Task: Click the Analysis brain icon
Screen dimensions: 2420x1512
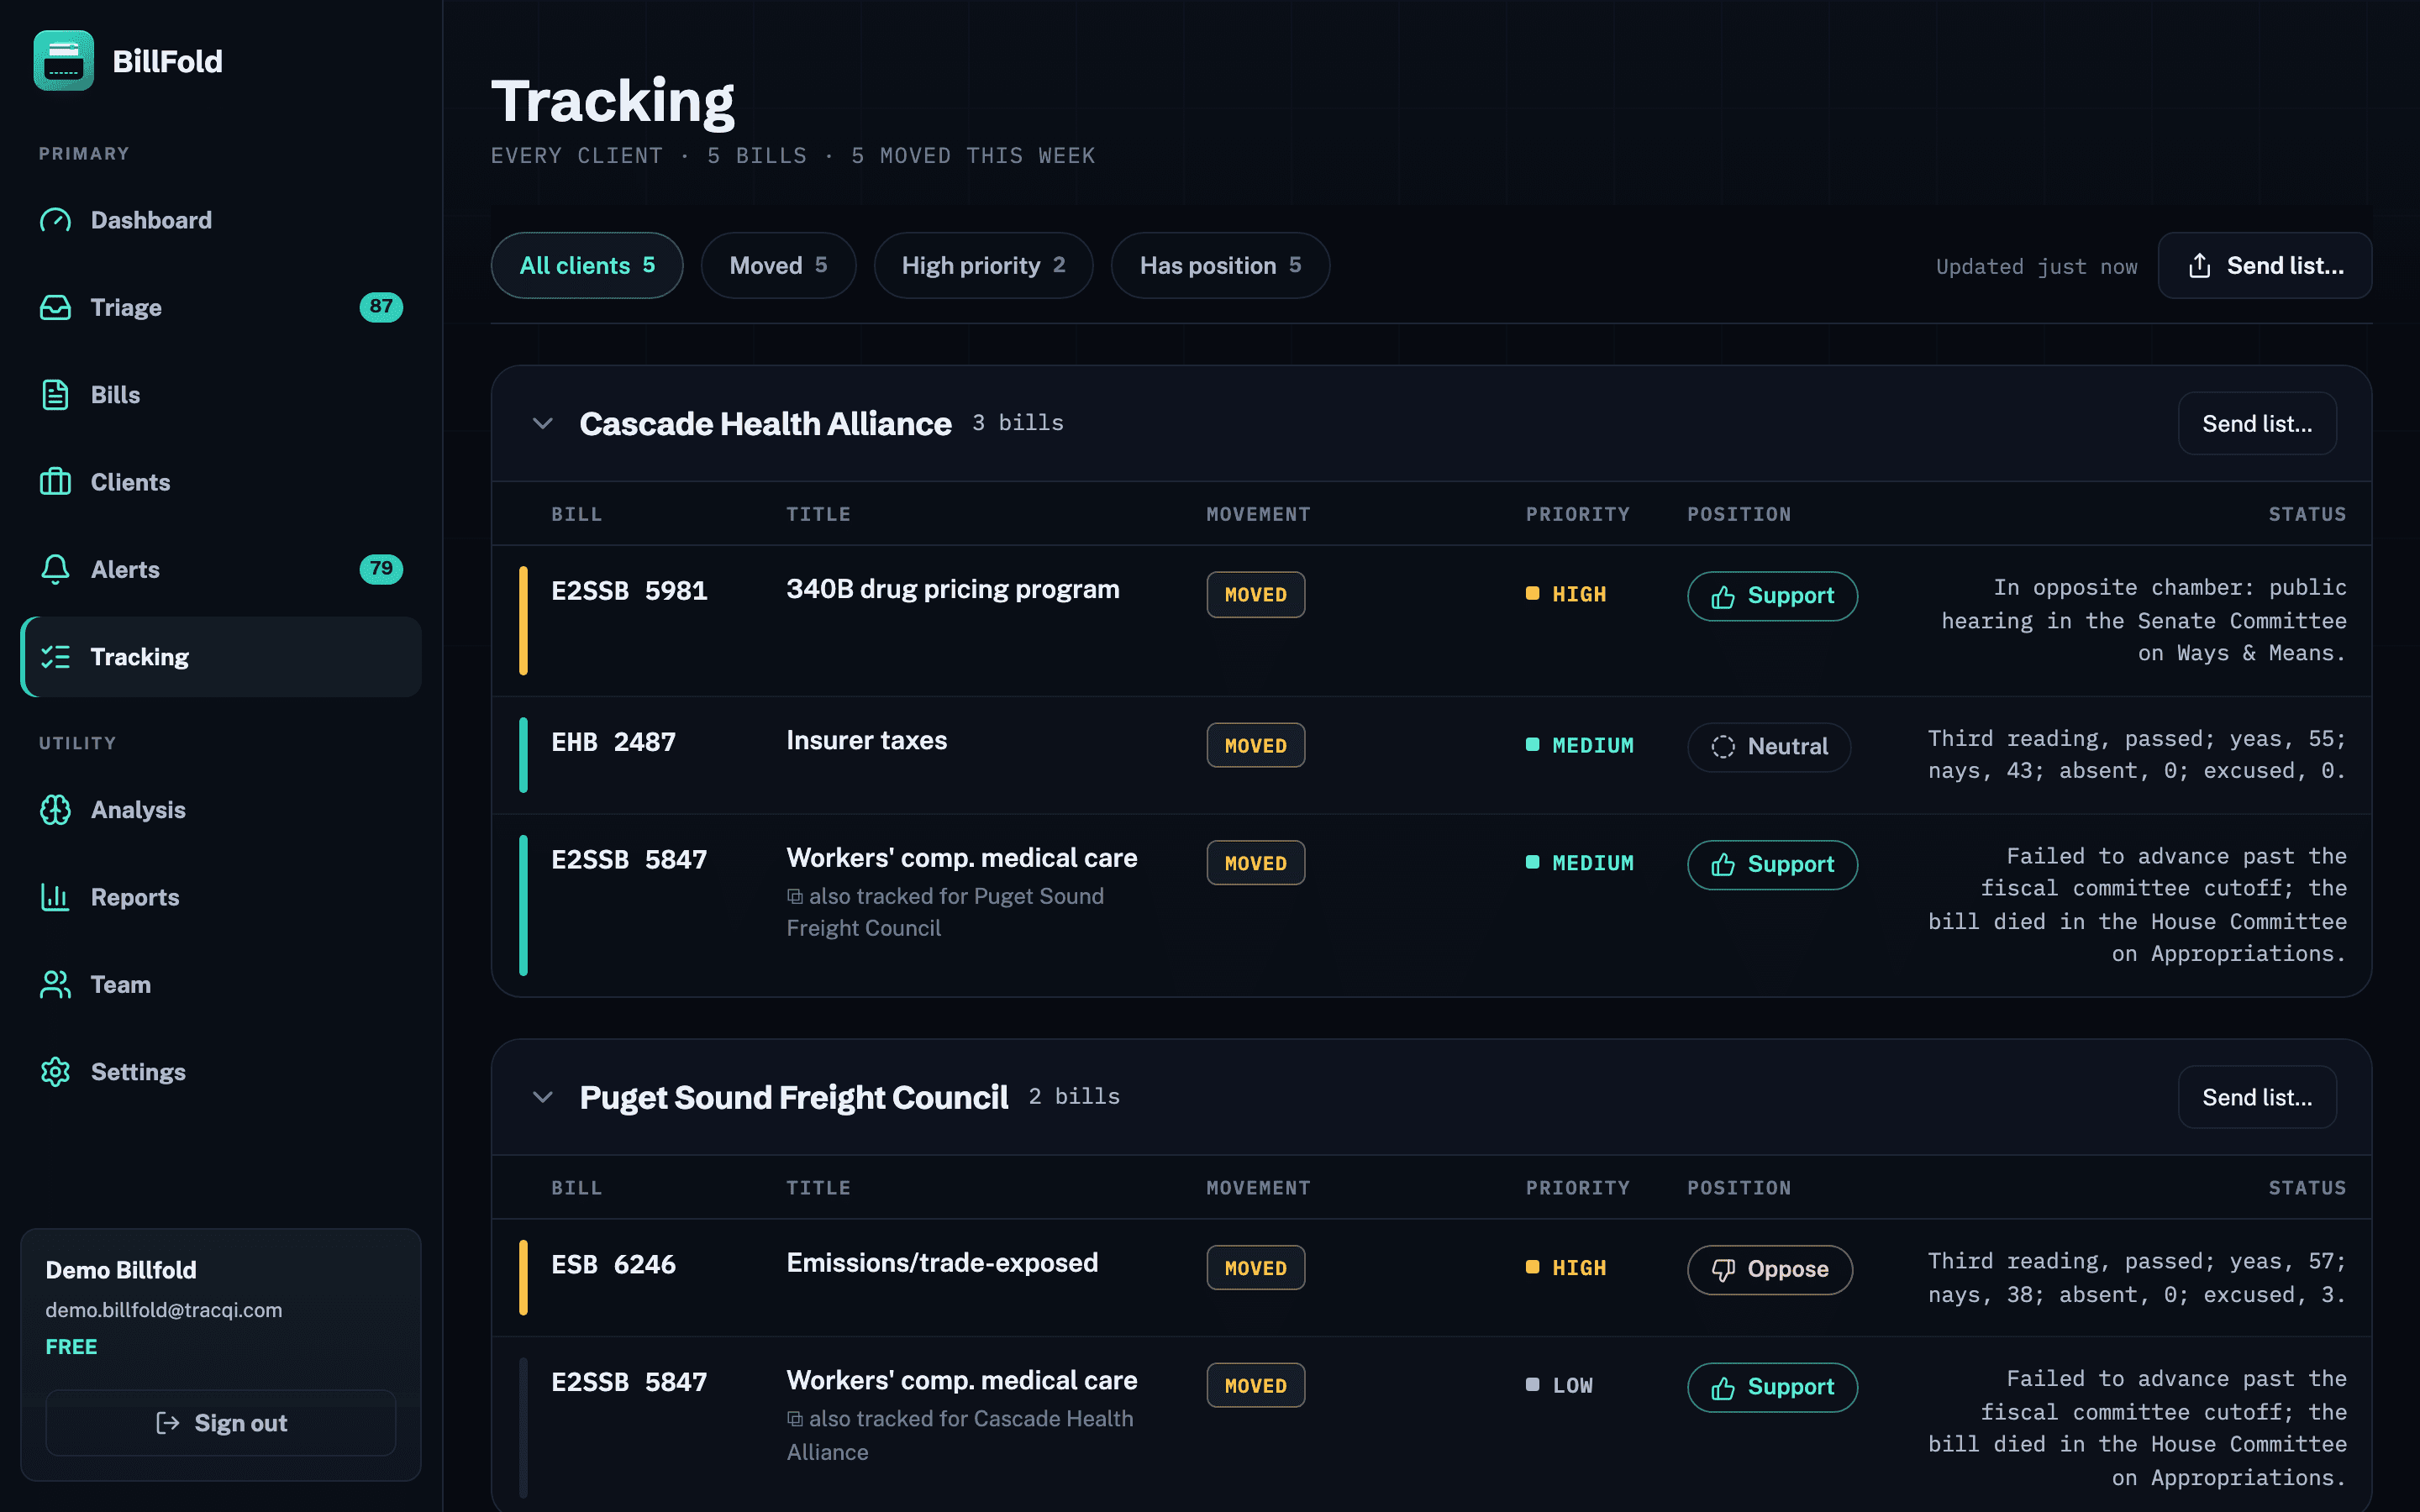Action: point(55,810)
